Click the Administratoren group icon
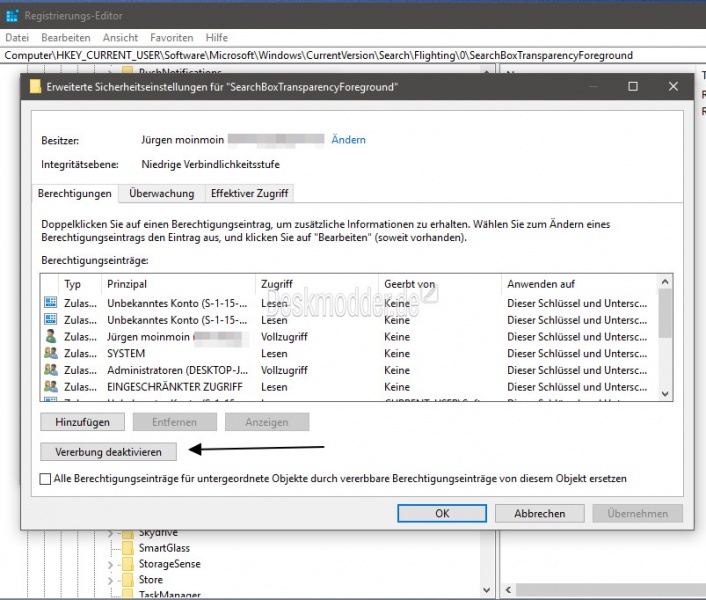This screenshot has height=600, width=706. point(51,370)
